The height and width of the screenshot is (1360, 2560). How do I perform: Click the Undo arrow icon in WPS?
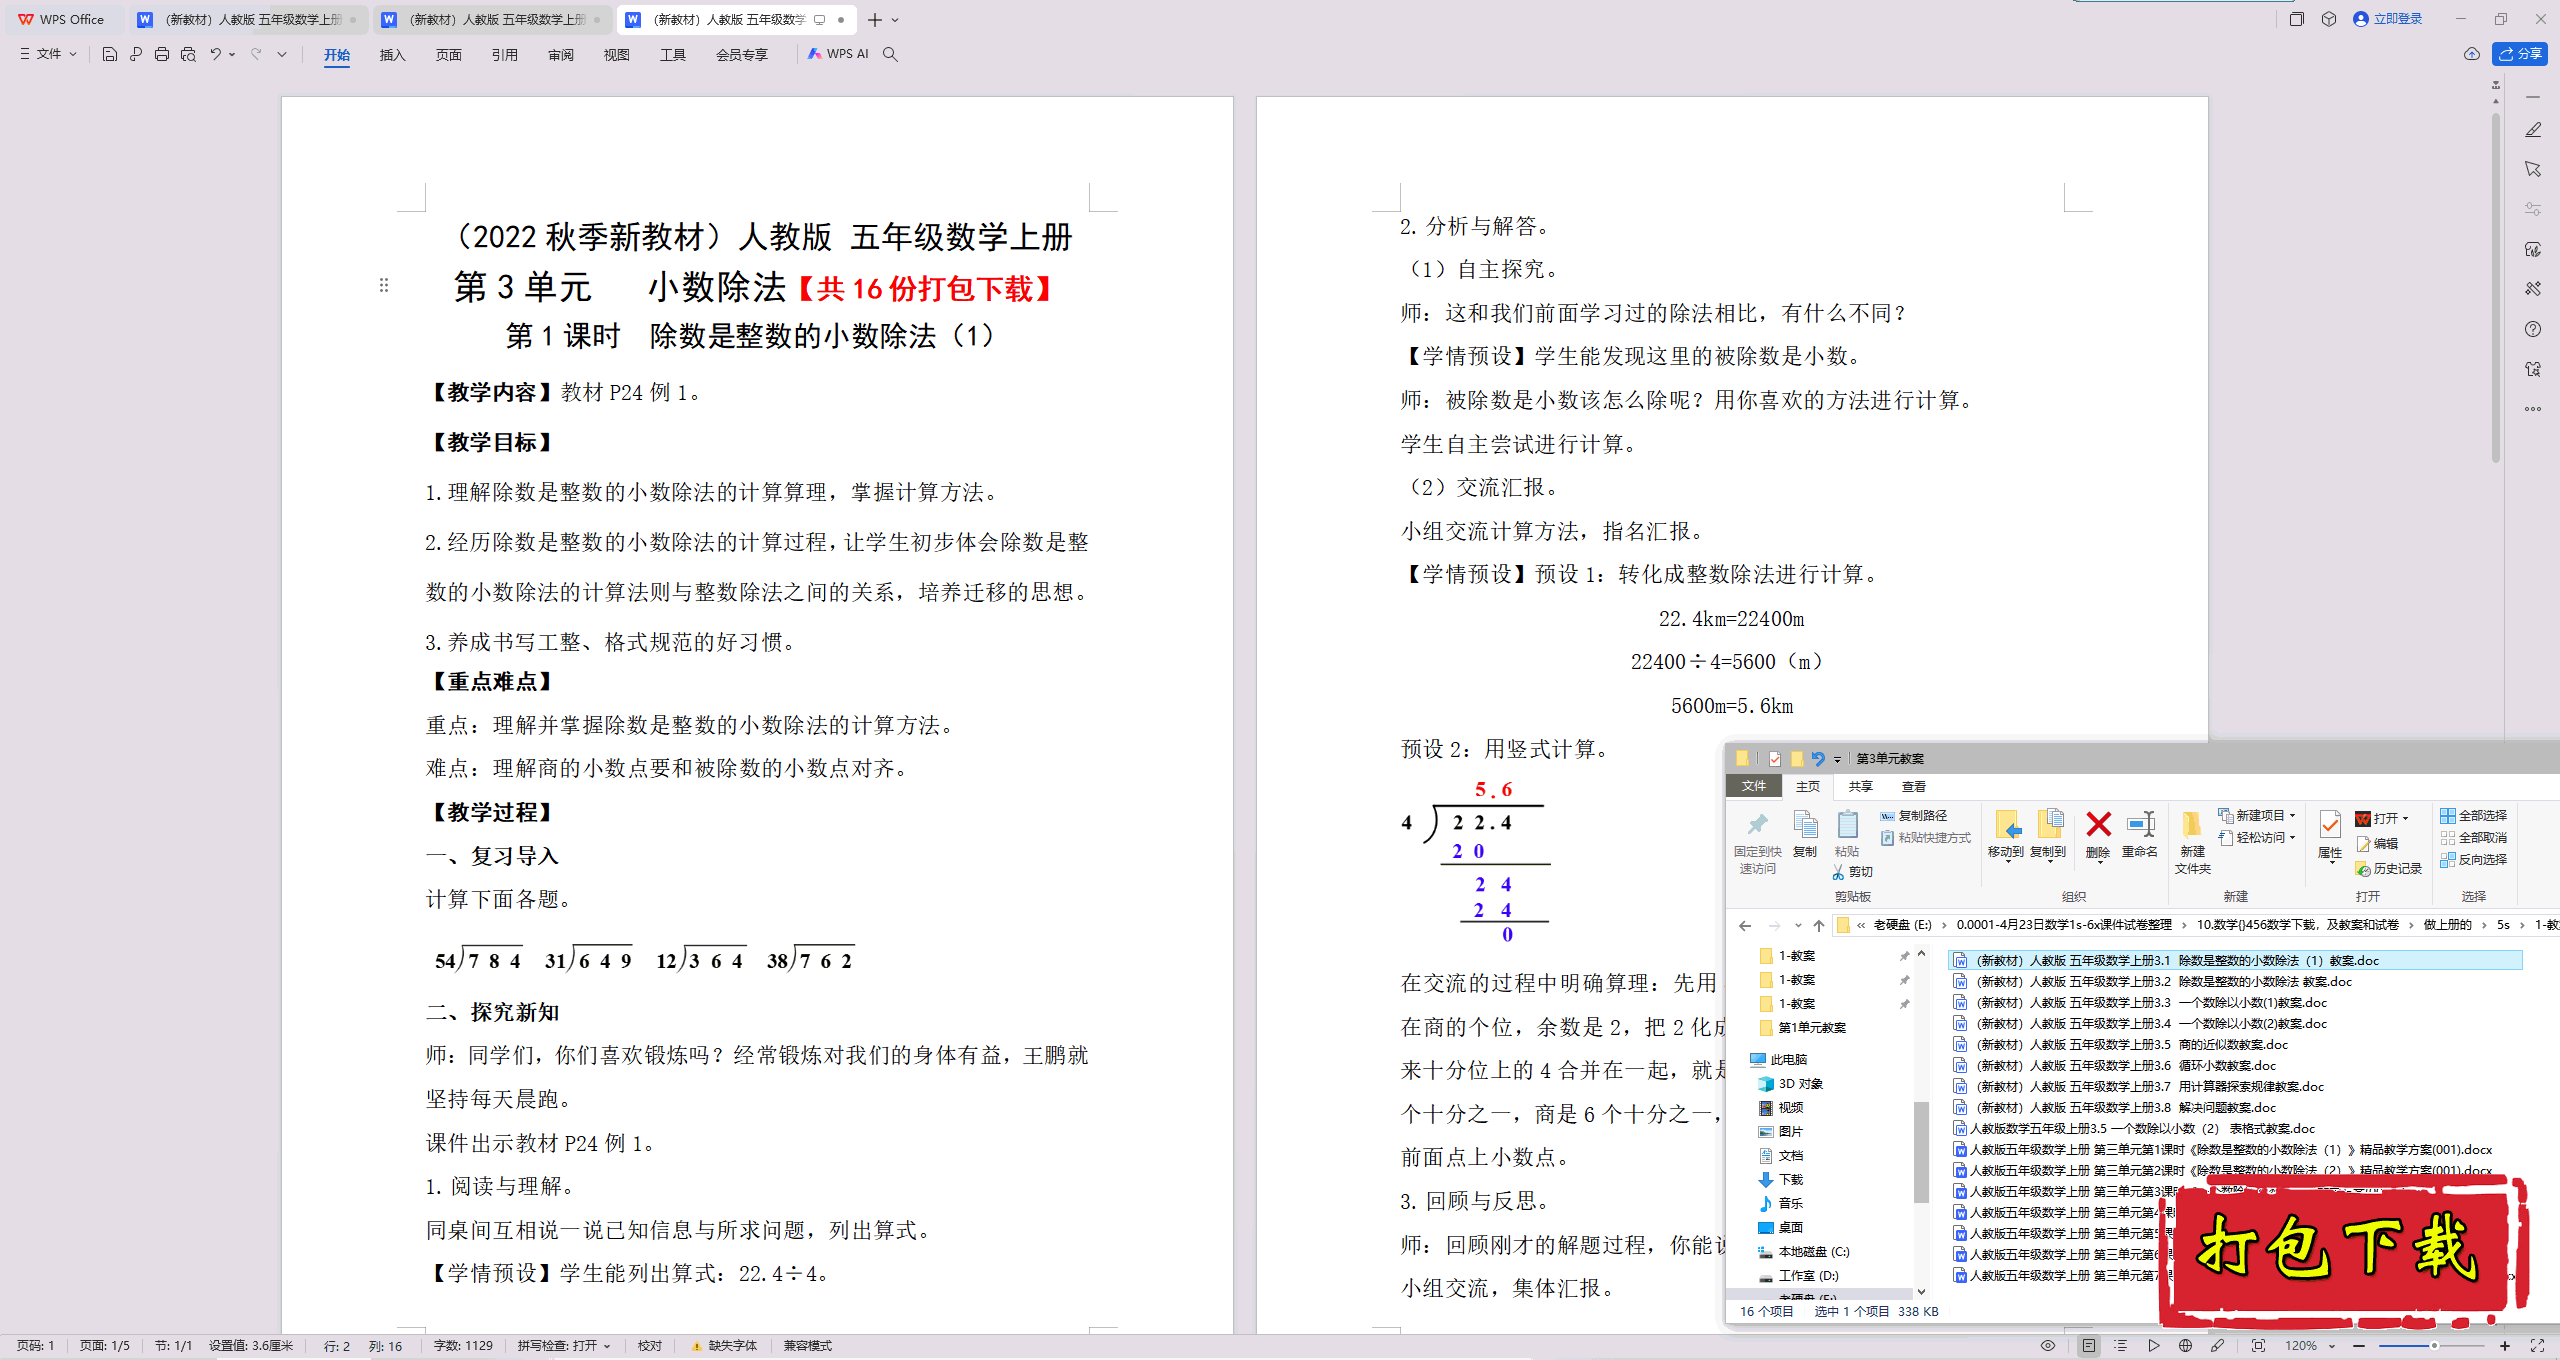[x=215, y=54]
